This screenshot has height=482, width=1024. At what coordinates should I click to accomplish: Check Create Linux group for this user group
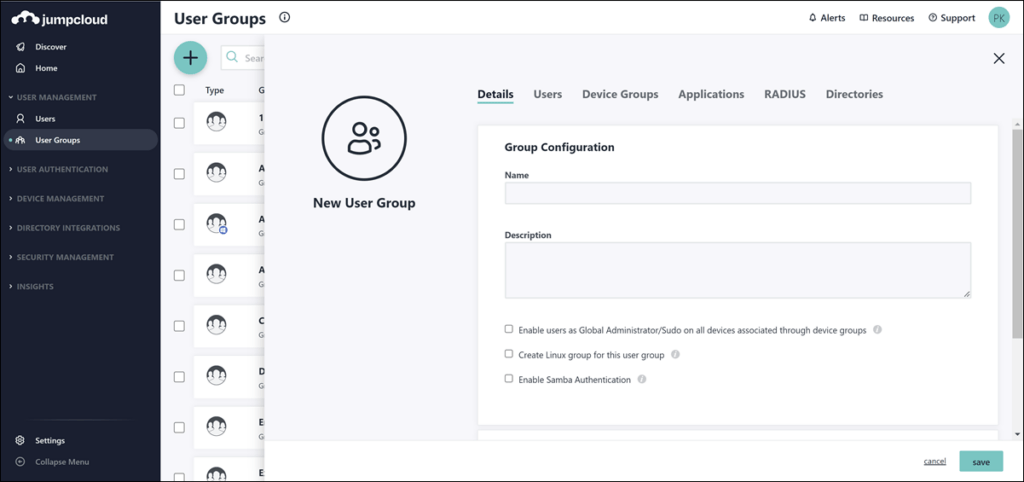pyautogui.click(x=509, y=354)
